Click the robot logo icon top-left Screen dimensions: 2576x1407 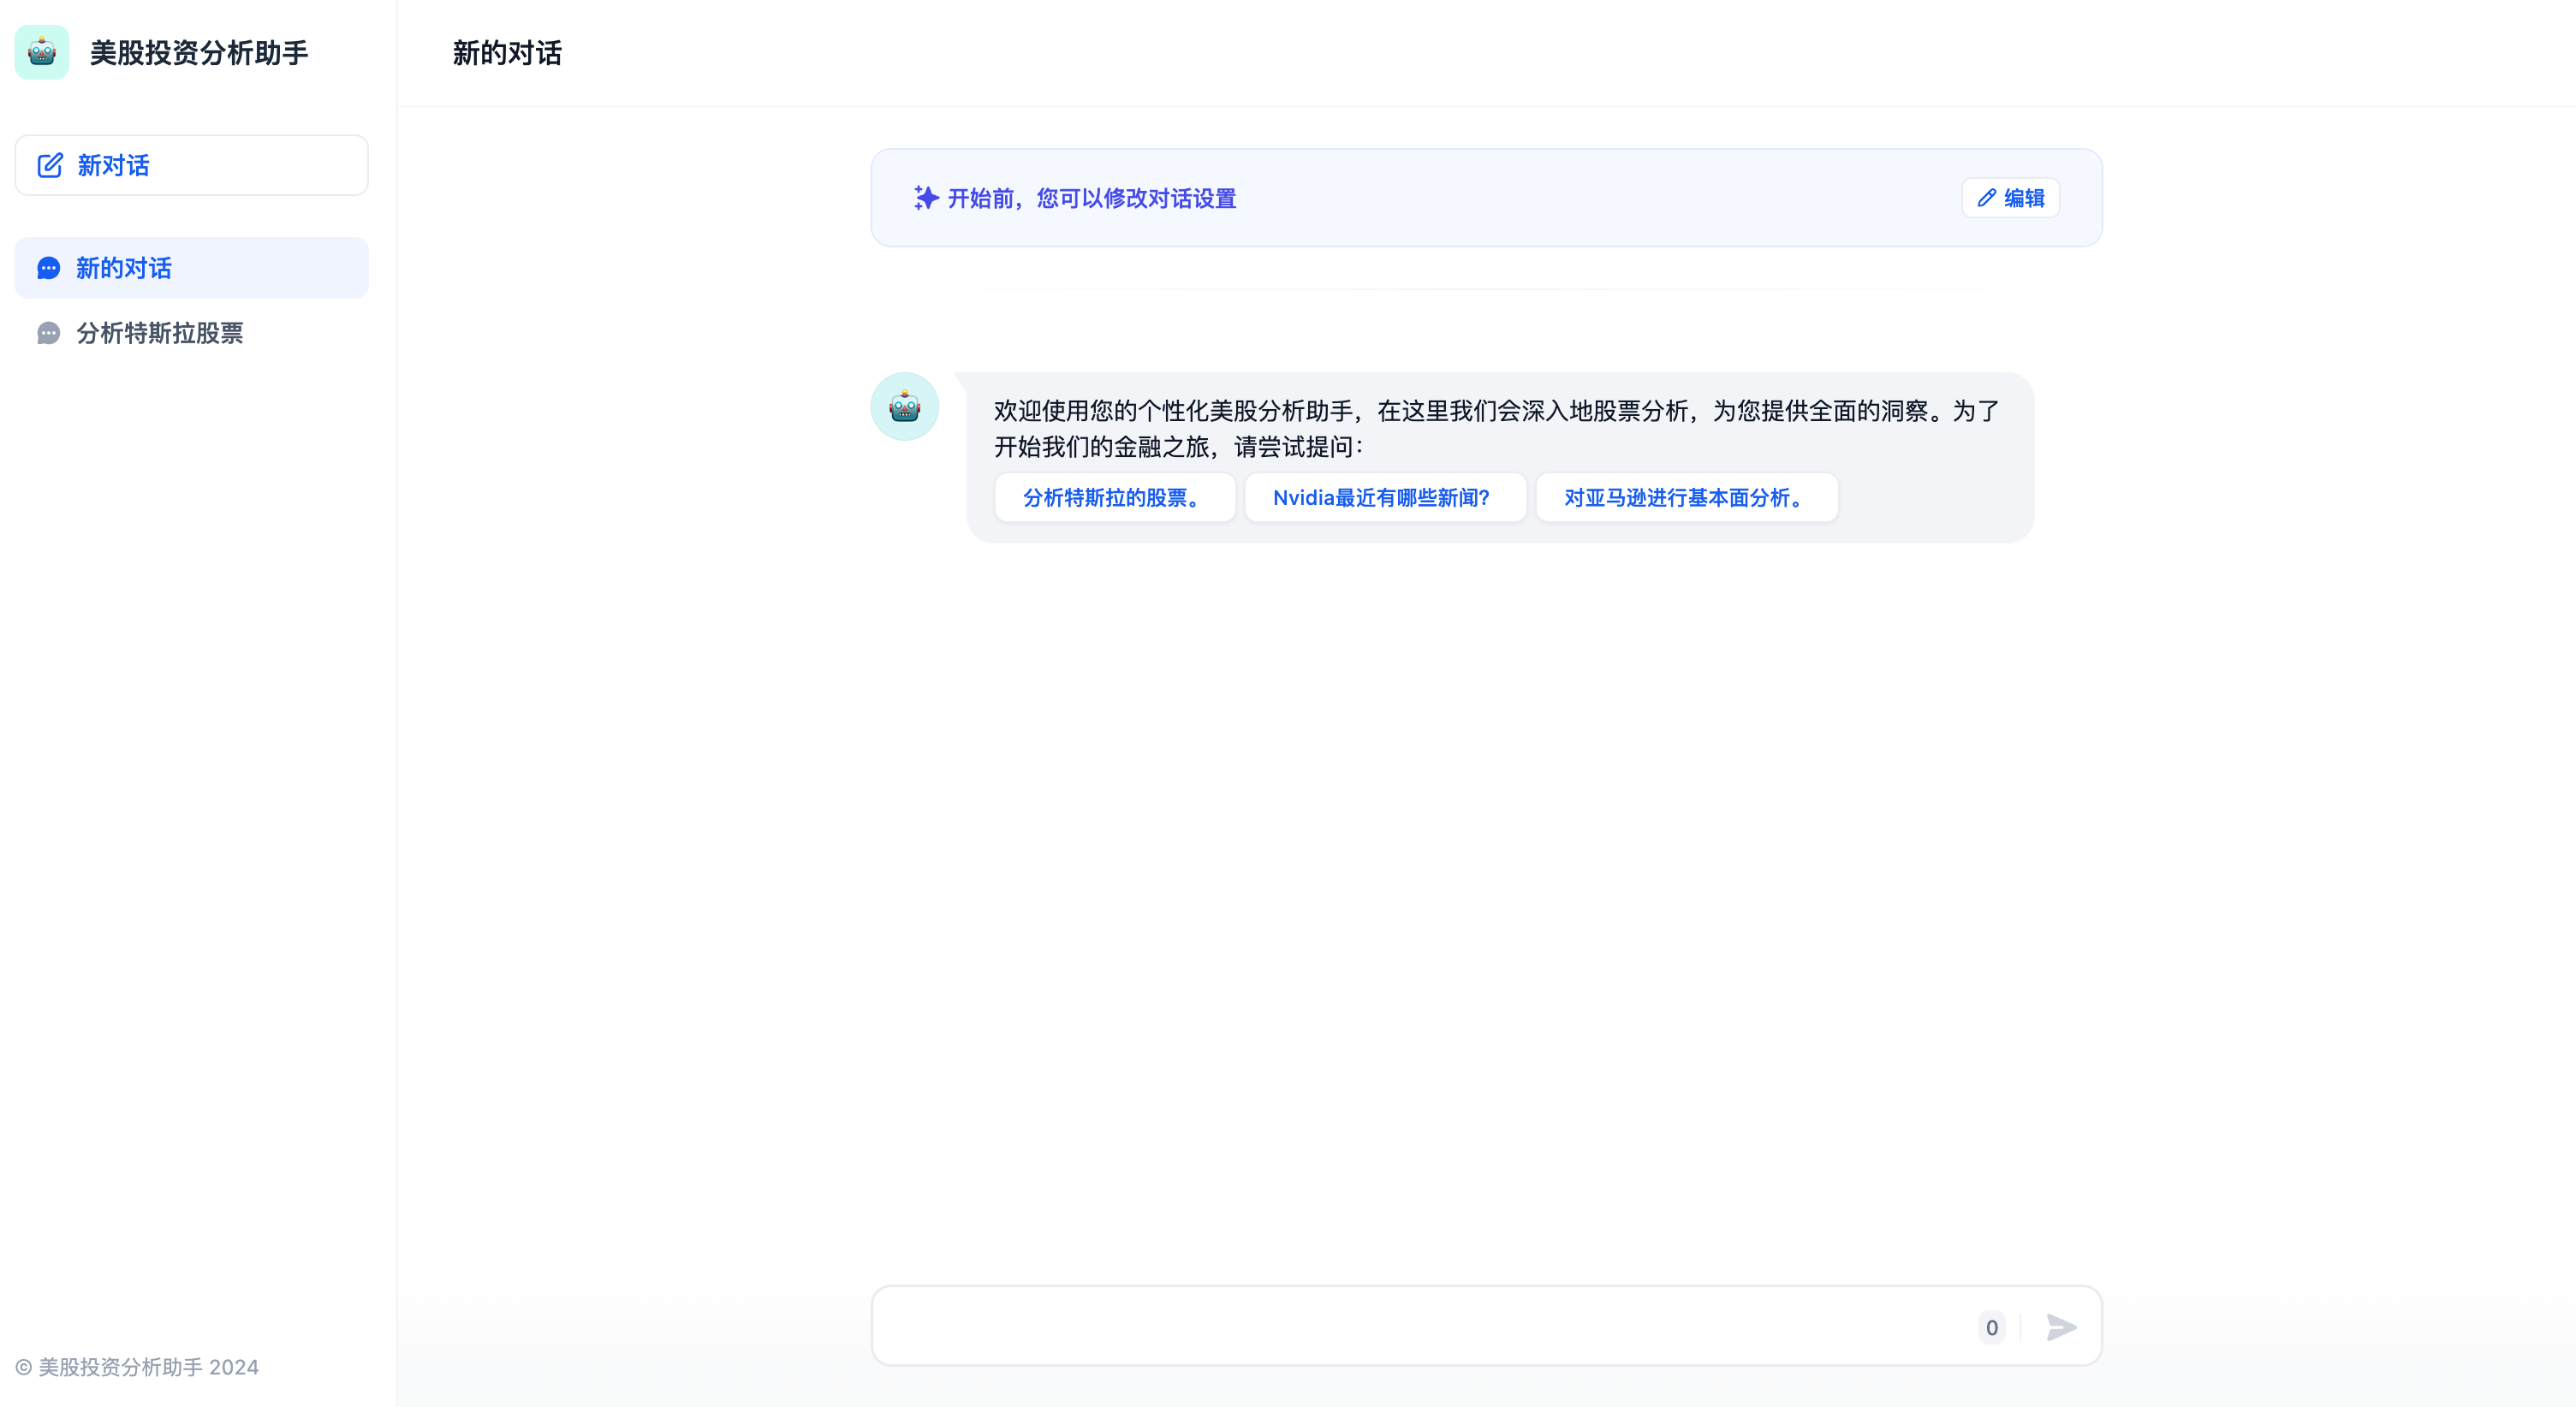click(x=42, y=52)
